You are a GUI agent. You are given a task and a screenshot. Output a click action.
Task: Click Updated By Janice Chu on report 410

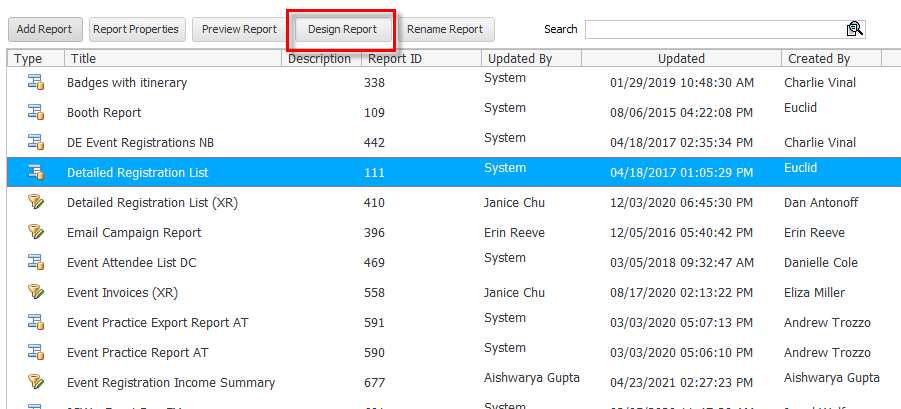[x=514, y=203]
